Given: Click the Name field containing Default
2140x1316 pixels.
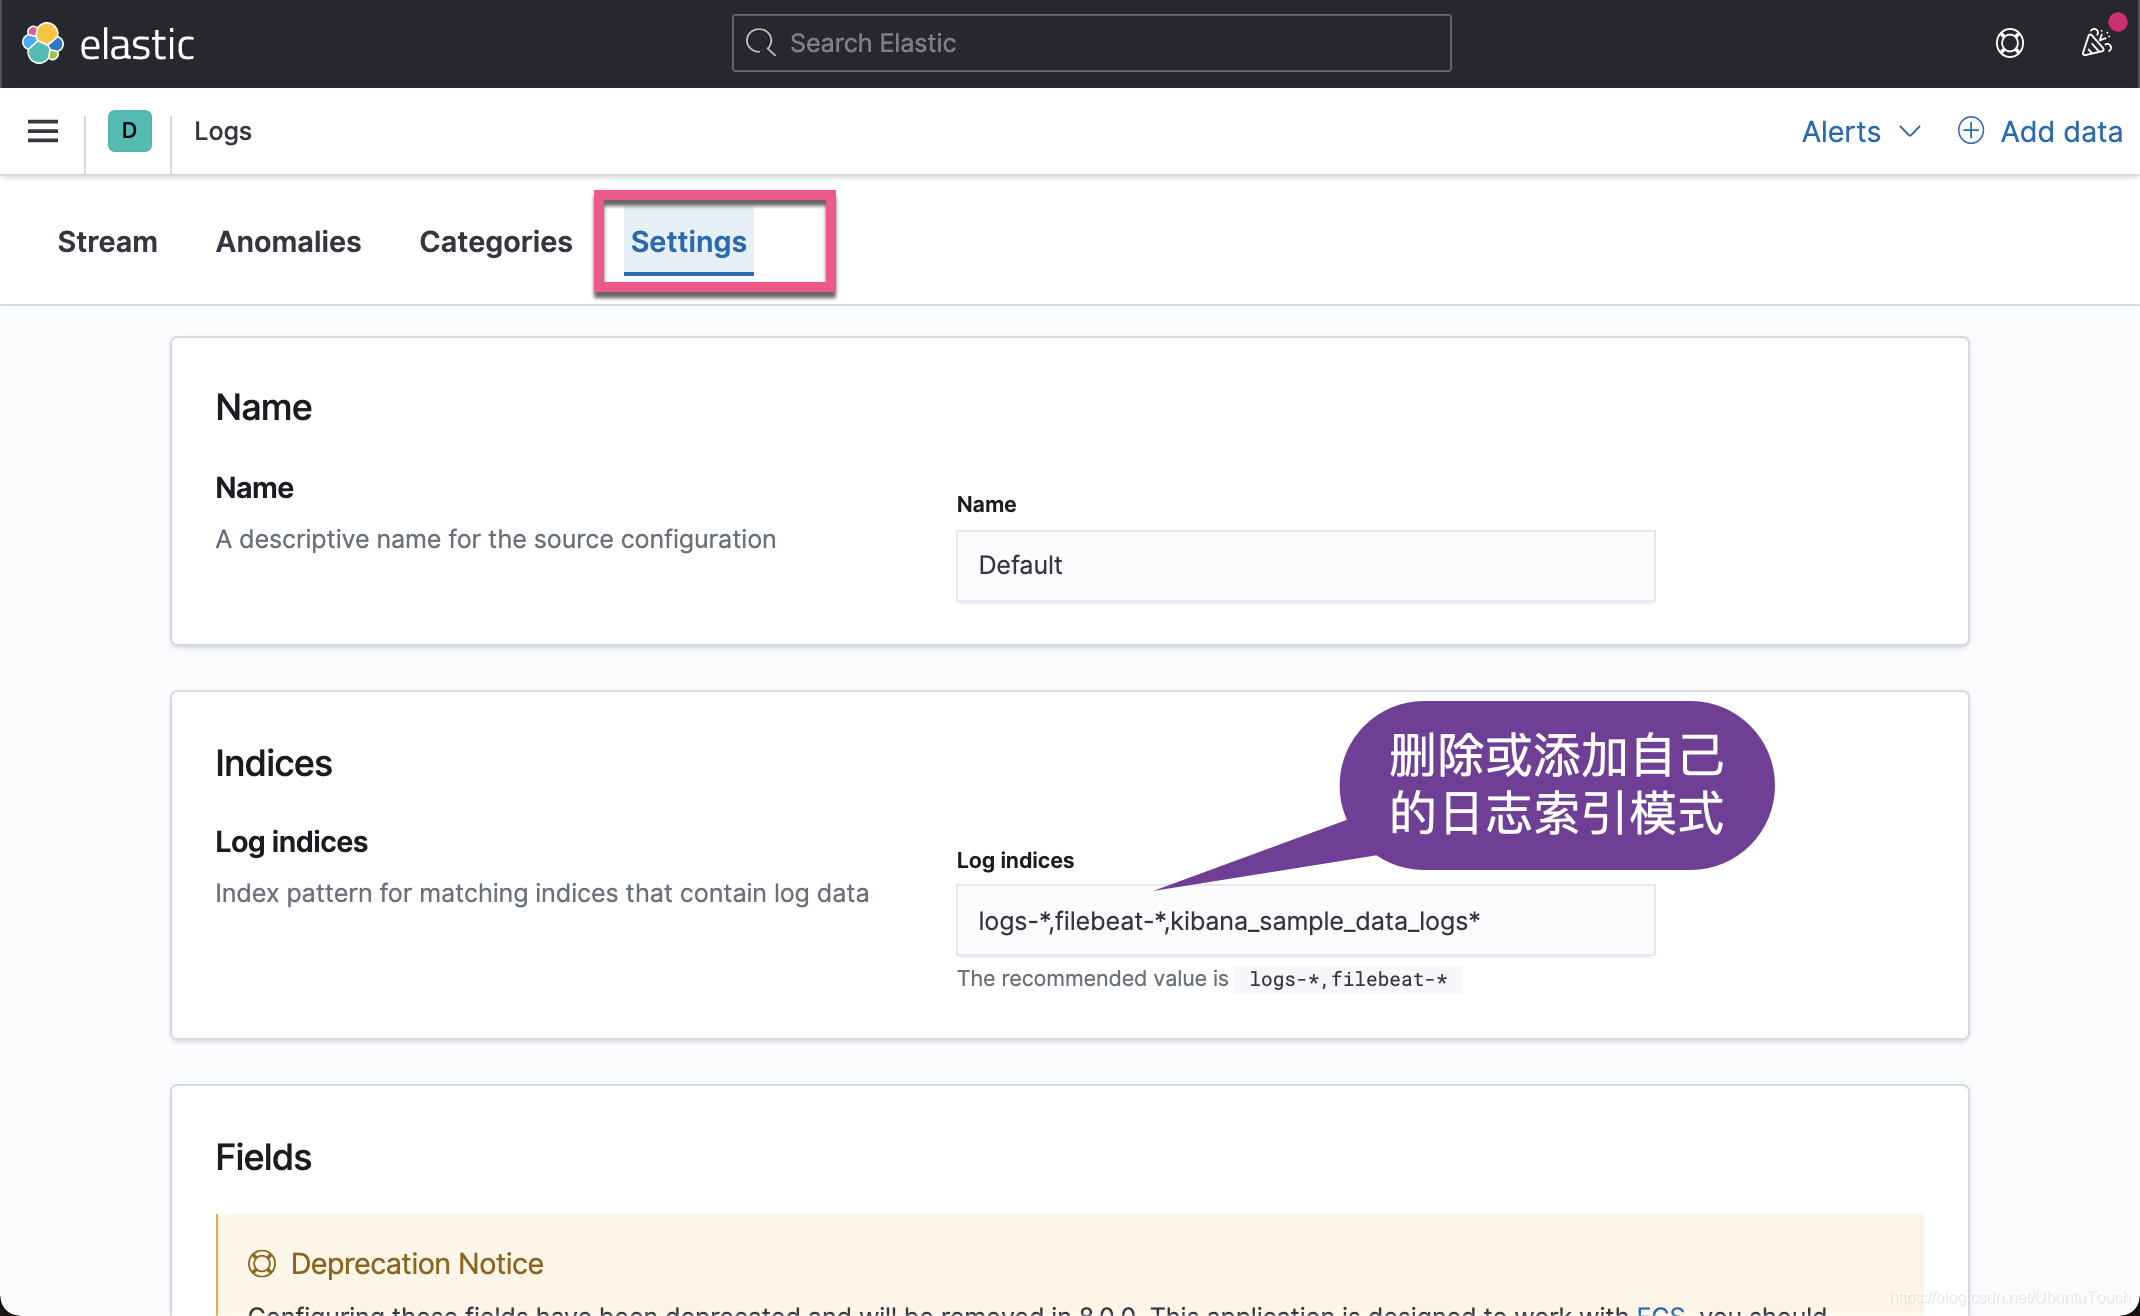Looking at the screenshot, I should click(x=1305, y=565).
